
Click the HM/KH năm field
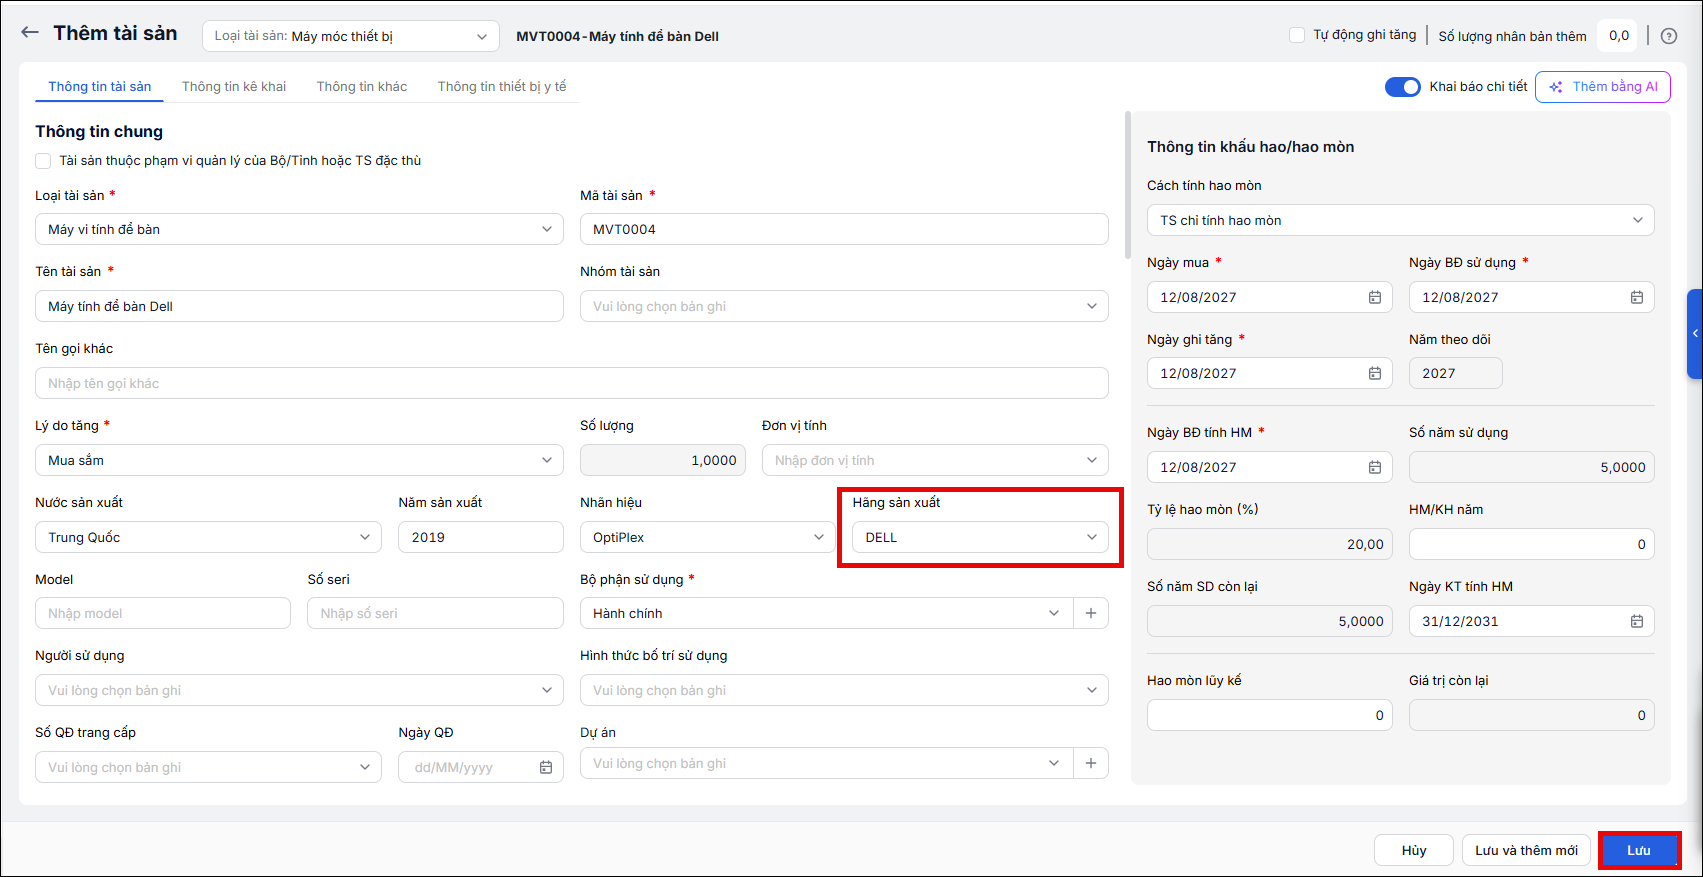(1532, 544)
